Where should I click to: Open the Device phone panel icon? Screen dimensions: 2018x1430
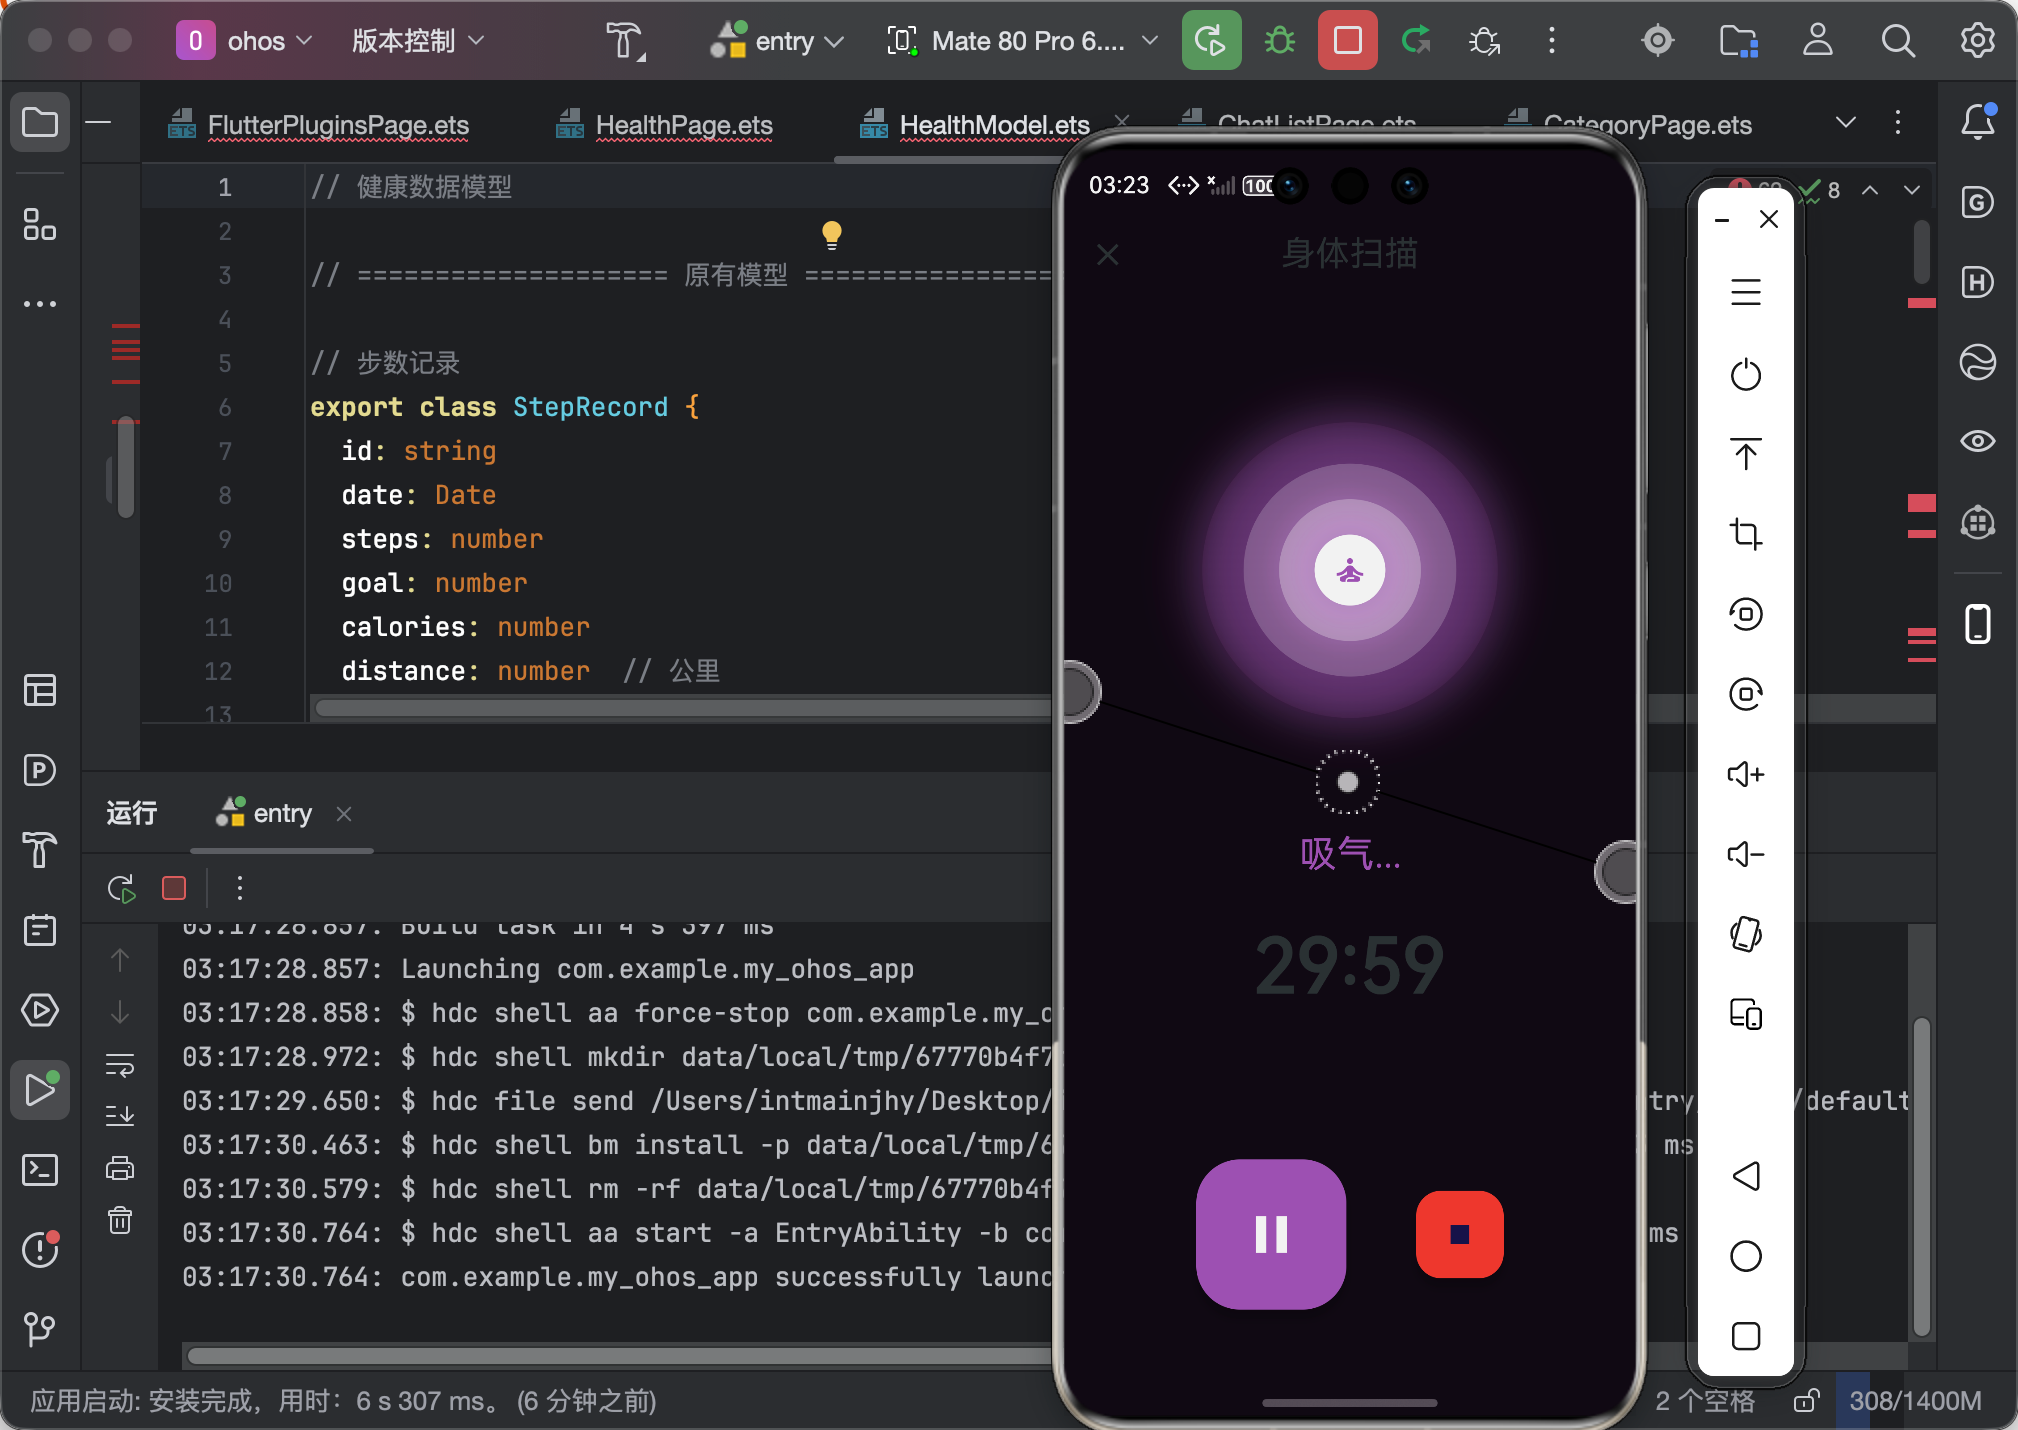pyautogui.click(x=1978, y=624)
